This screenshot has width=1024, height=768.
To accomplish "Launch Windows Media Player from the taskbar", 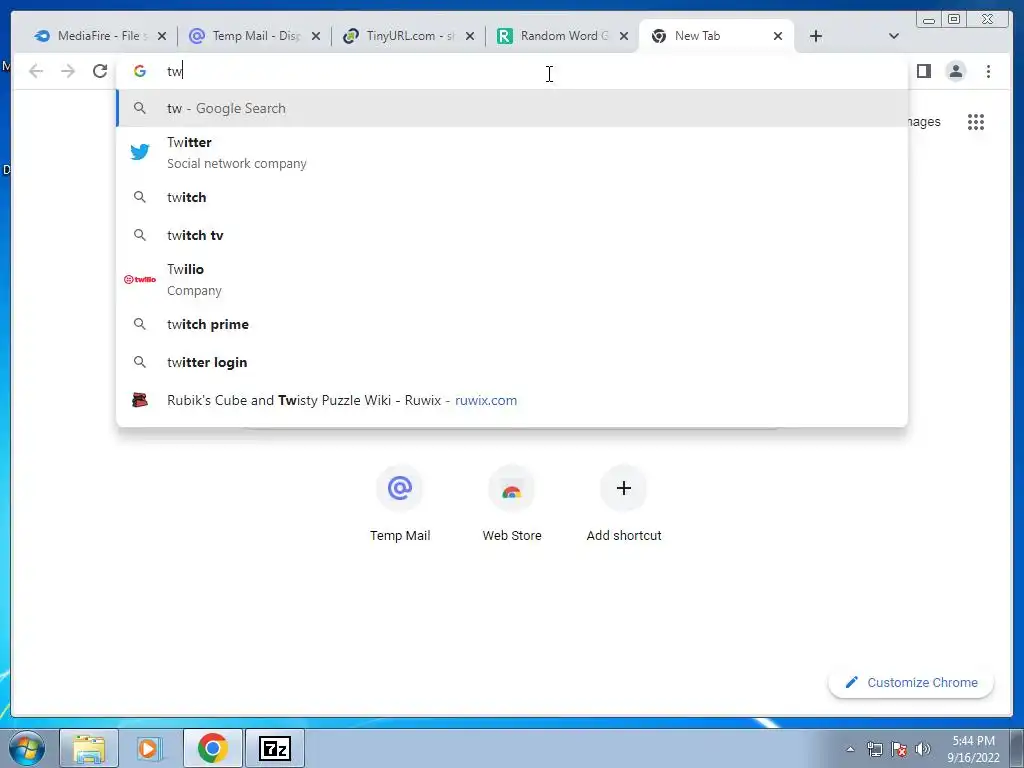I will tap(150, 748).
